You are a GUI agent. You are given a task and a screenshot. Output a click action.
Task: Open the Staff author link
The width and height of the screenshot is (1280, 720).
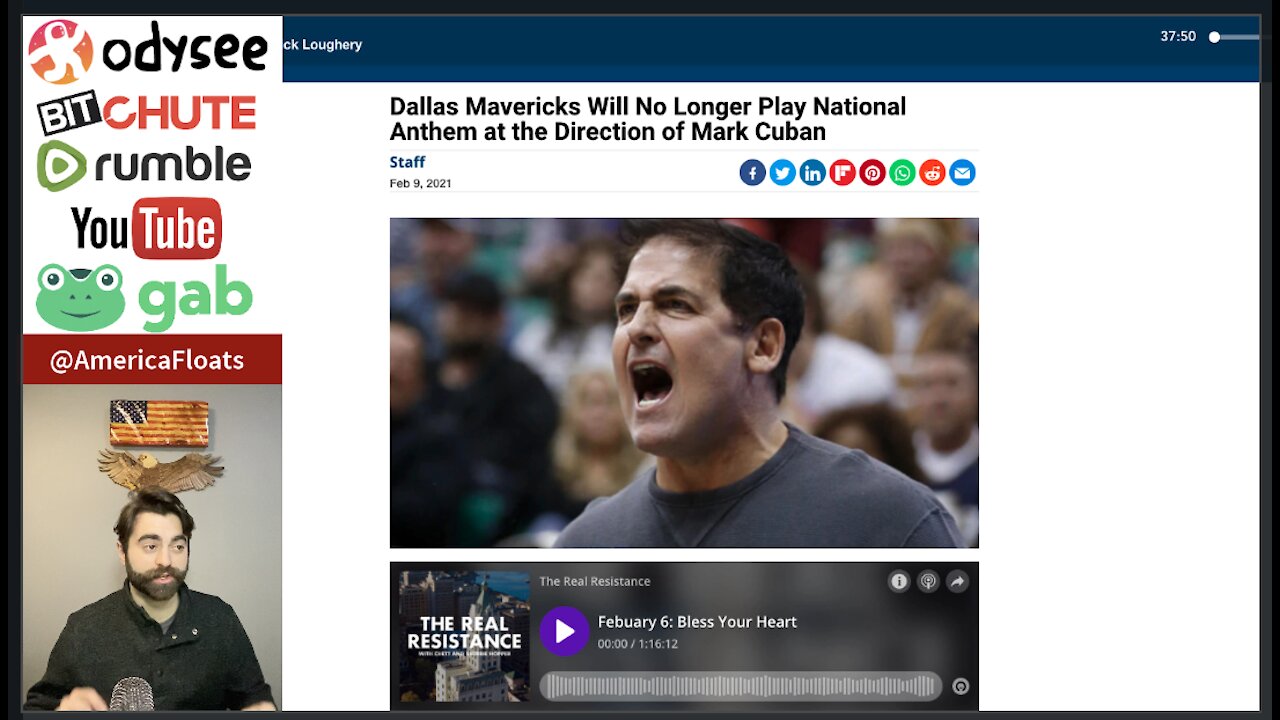(x=407, y=162)
